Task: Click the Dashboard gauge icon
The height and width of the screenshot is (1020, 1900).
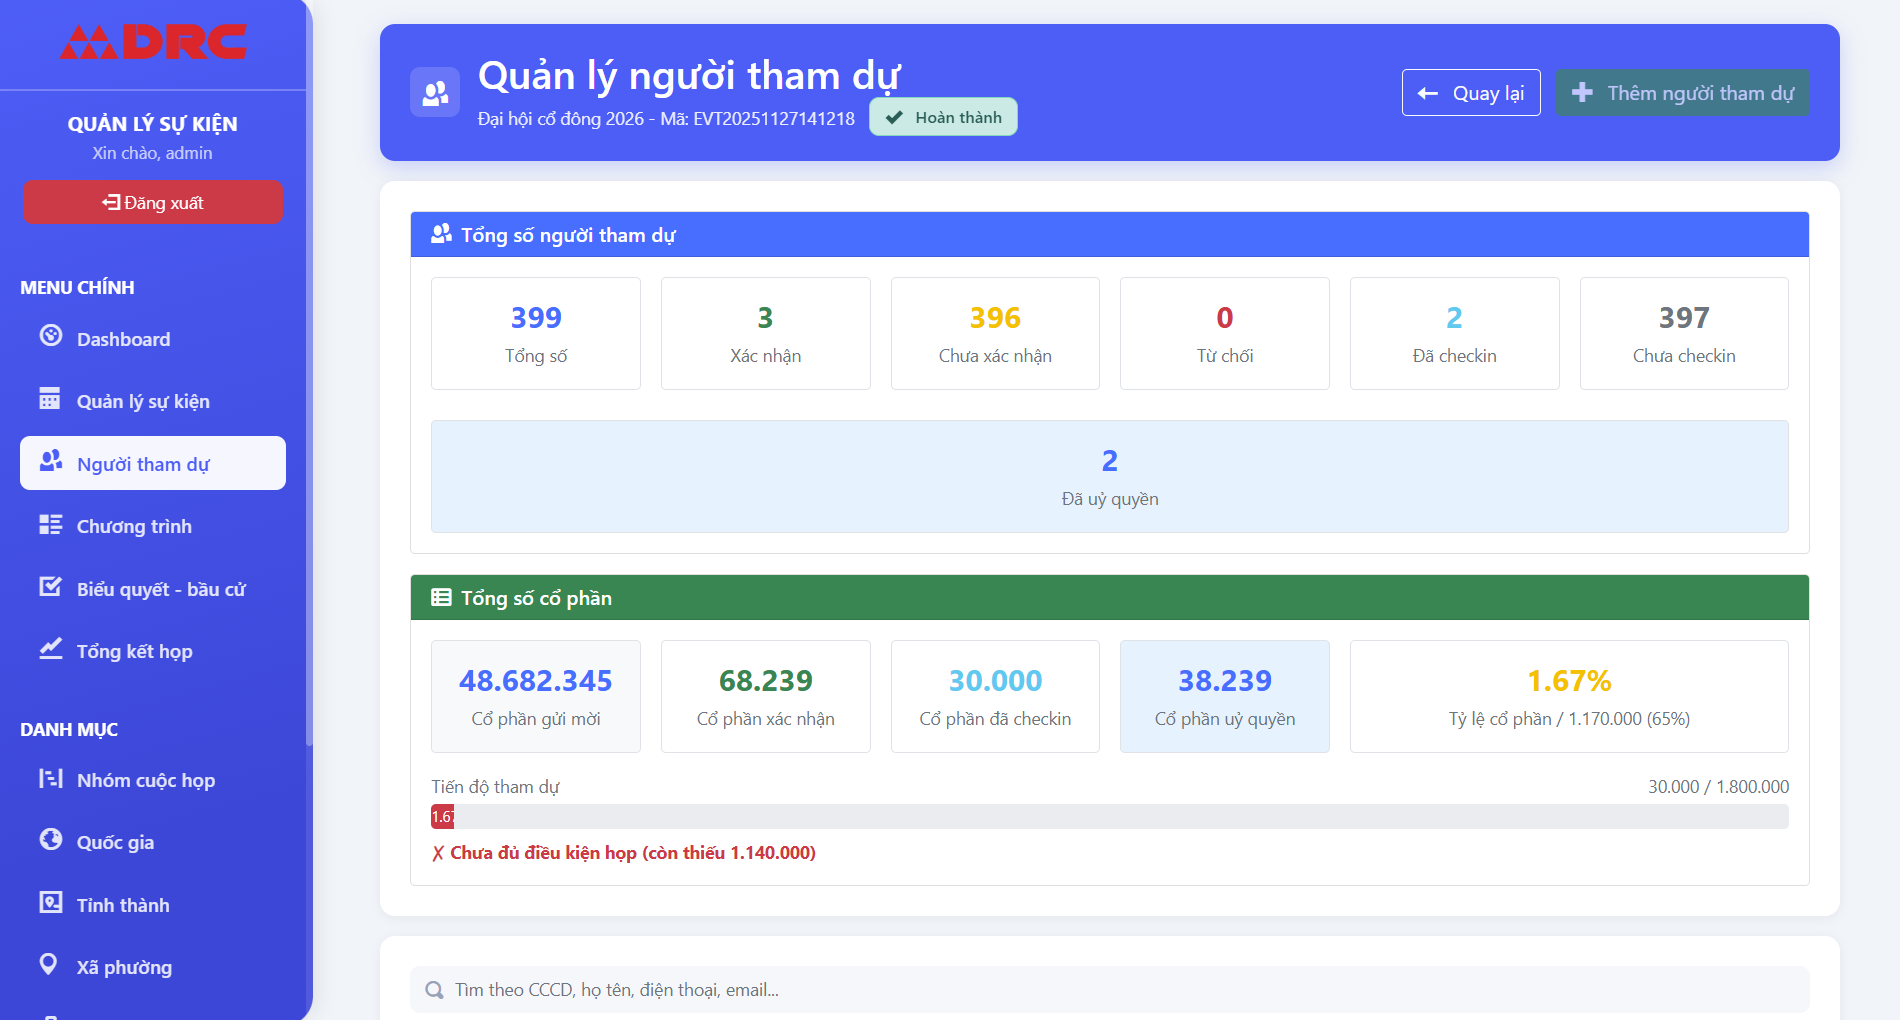Action: pos(50,336)
